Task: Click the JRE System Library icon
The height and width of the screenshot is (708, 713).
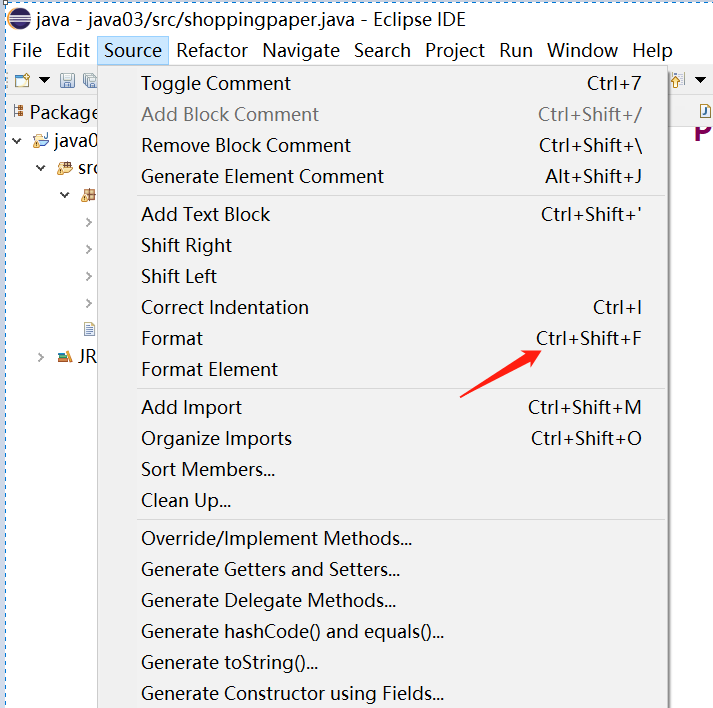Action: pos(64,357)
